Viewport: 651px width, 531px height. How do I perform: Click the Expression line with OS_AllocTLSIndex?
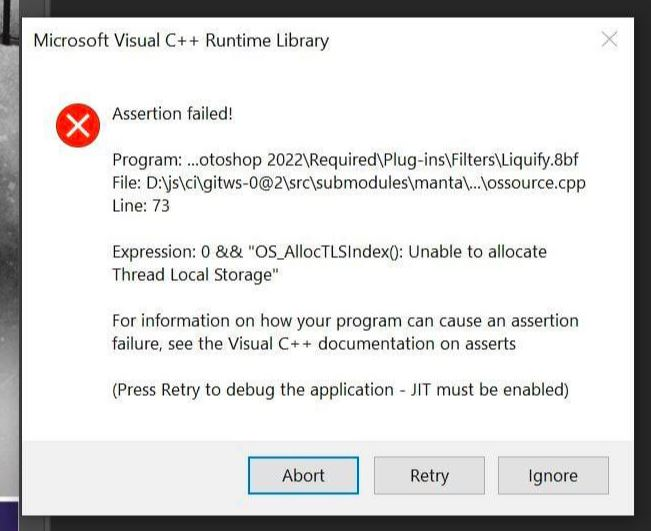(329, 252)
